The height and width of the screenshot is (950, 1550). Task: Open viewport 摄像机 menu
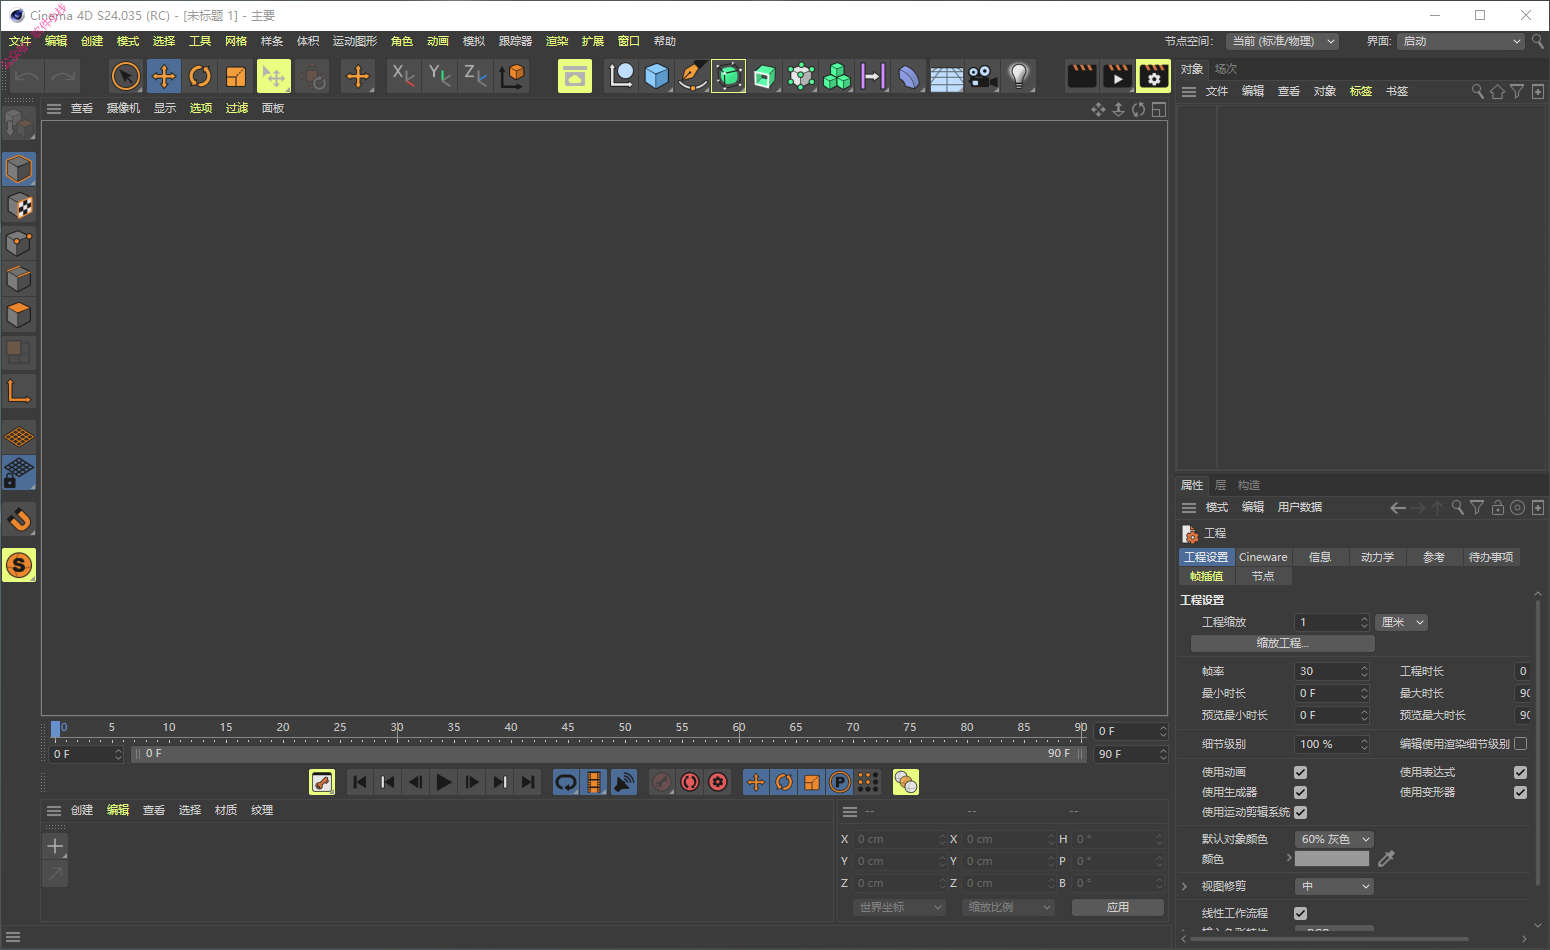[123, 108]
